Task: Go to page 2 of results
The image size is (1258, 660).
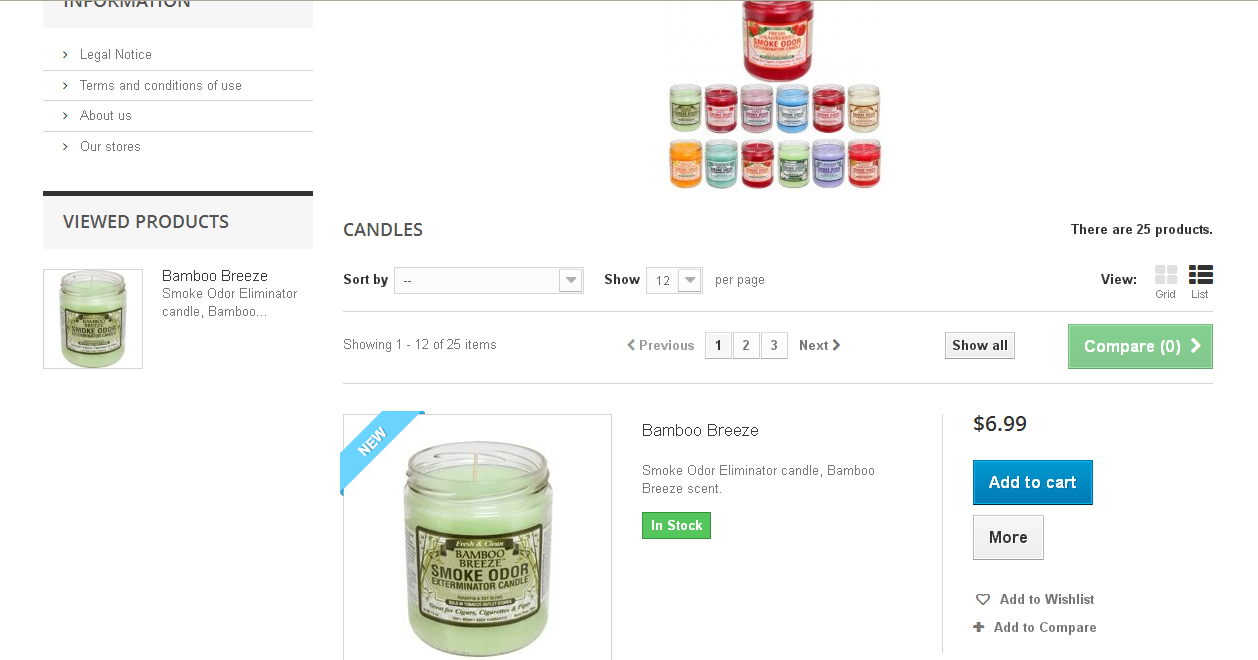Action: point(746,345)
